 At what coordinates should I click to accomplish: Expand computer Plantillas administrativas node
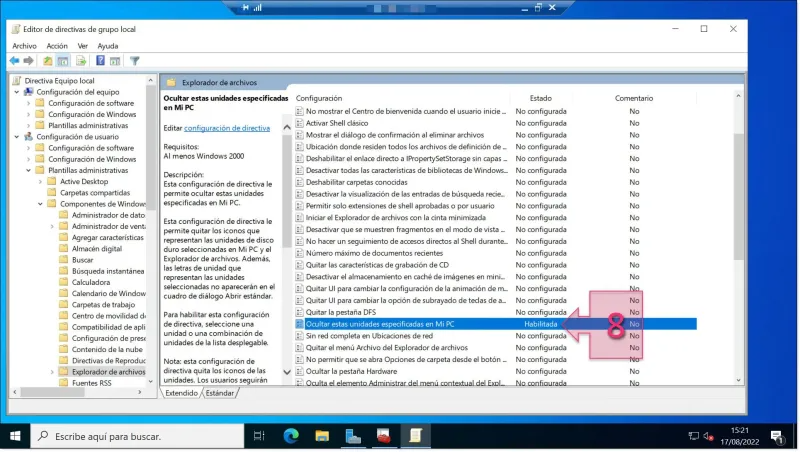point(29,125)
